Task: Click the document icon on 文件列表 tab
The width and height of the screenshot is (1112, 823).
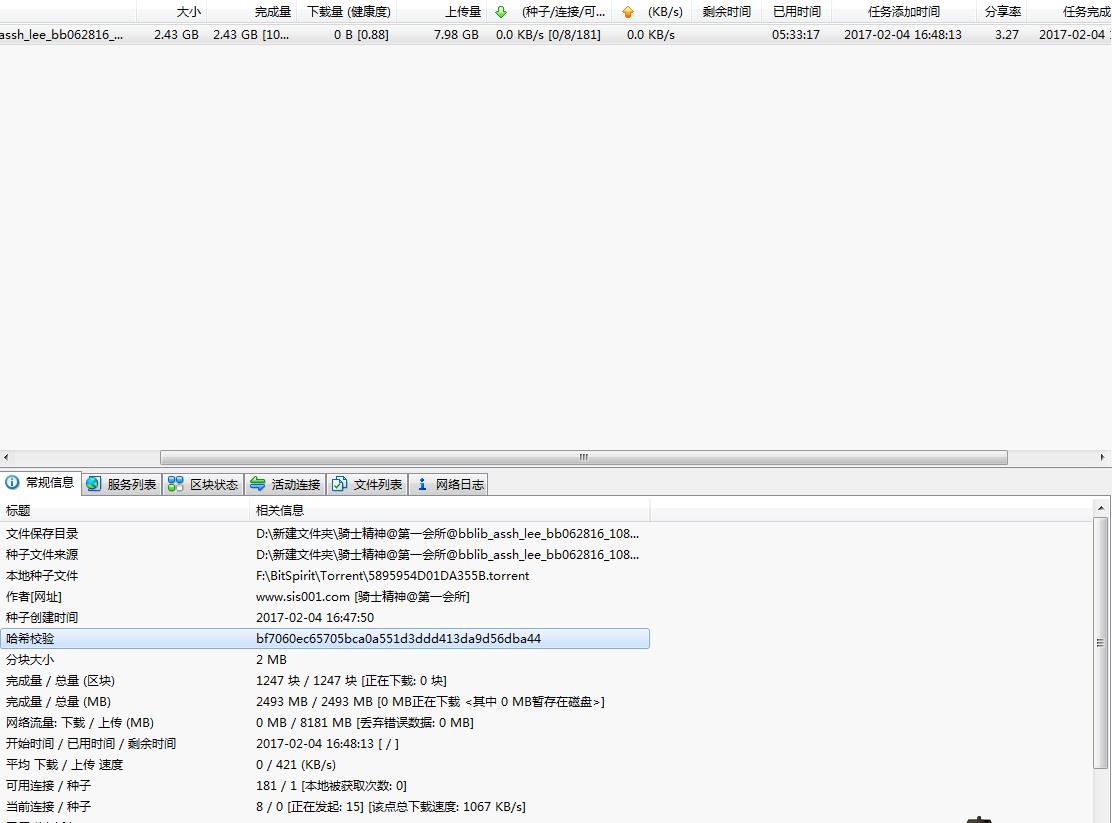Action: click(340, 484)
